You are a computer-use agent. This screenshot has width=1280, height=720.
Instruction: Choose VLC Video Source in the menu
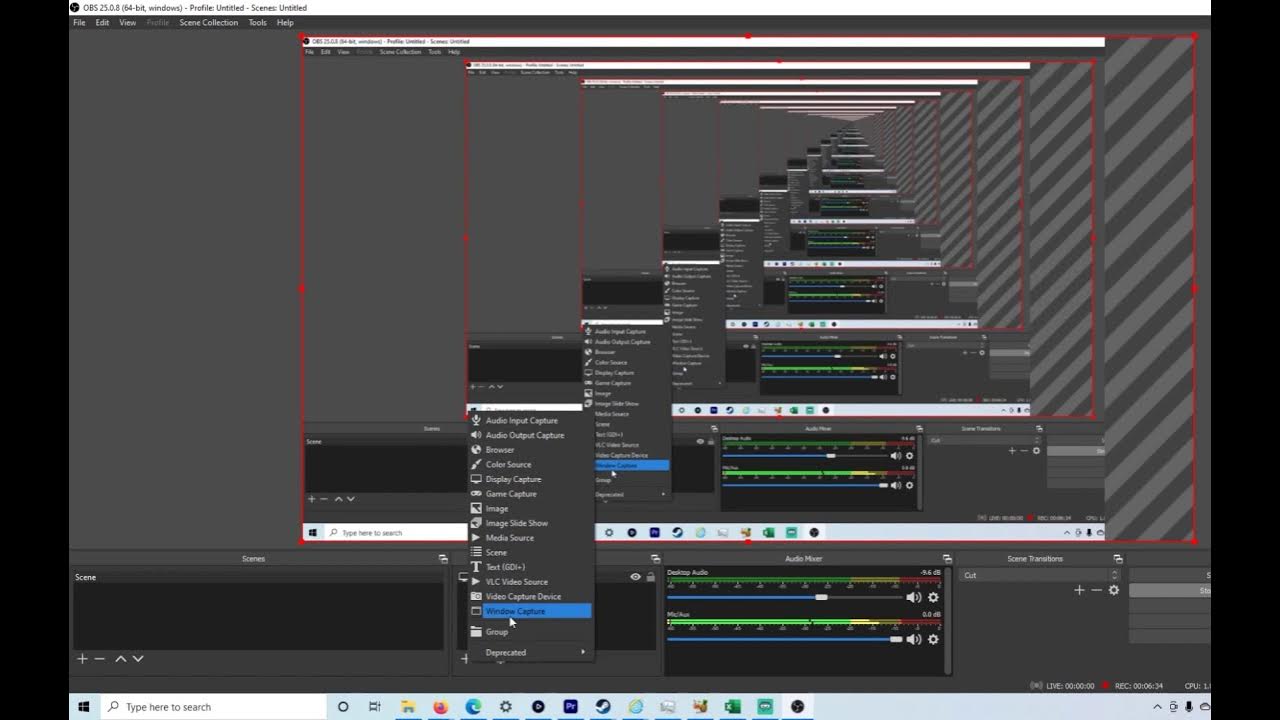(x=529, y=582)
